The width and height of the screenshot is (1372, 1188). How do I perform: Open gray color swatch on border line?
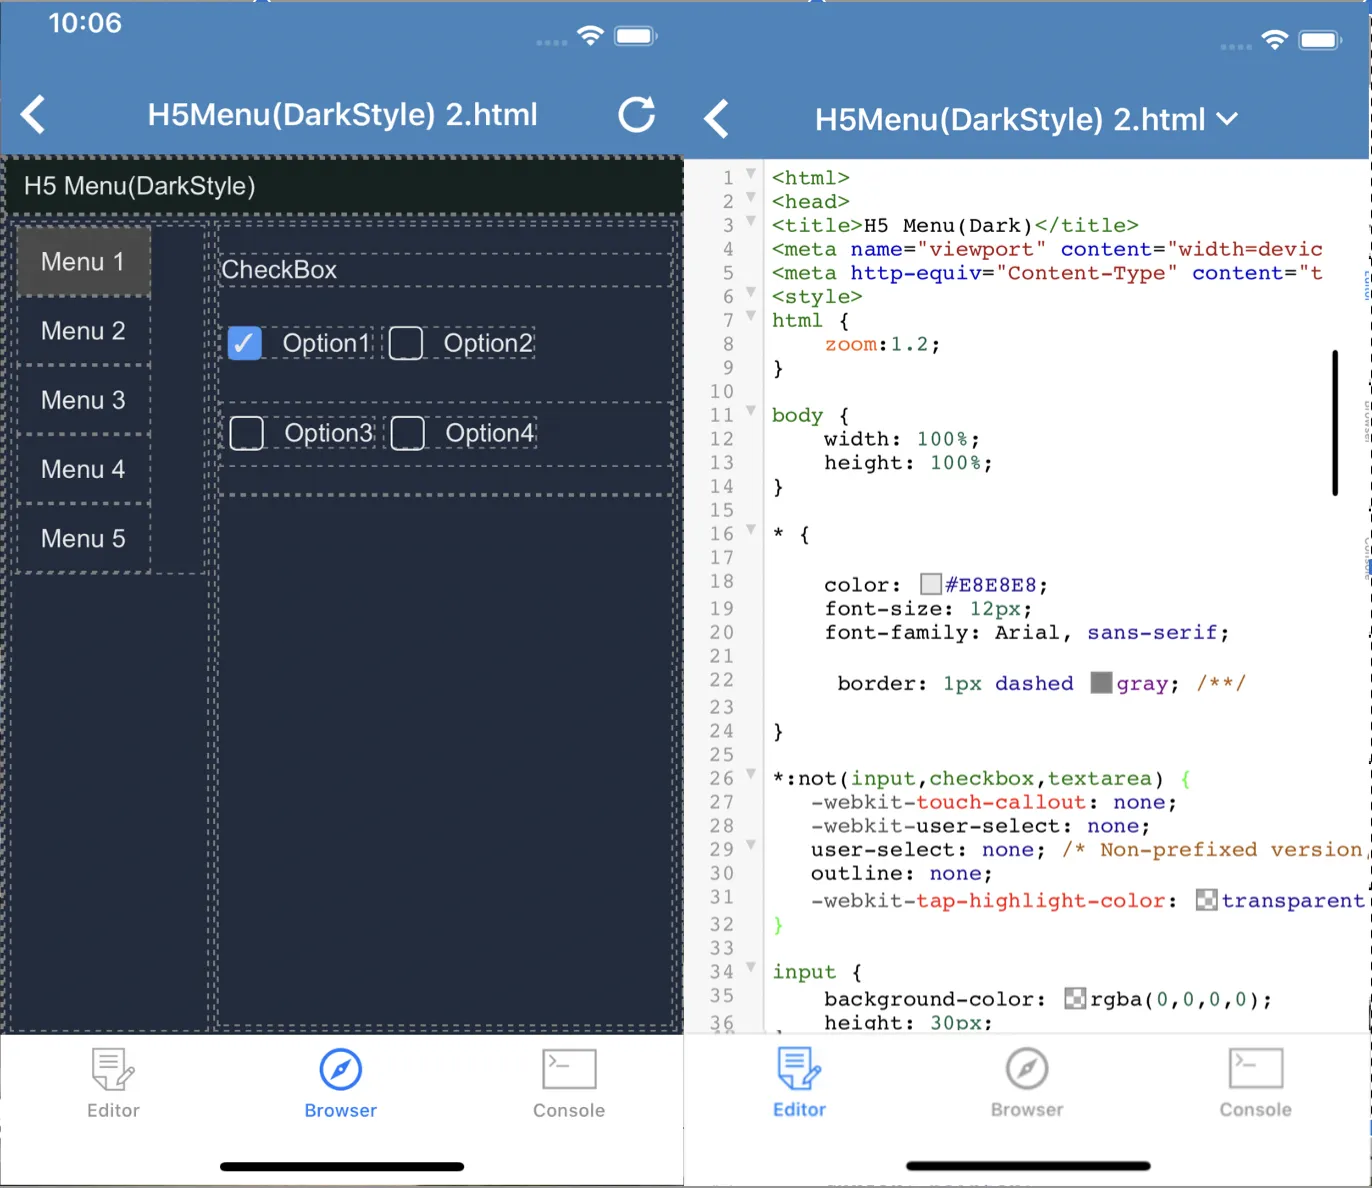click(1101, 683)
